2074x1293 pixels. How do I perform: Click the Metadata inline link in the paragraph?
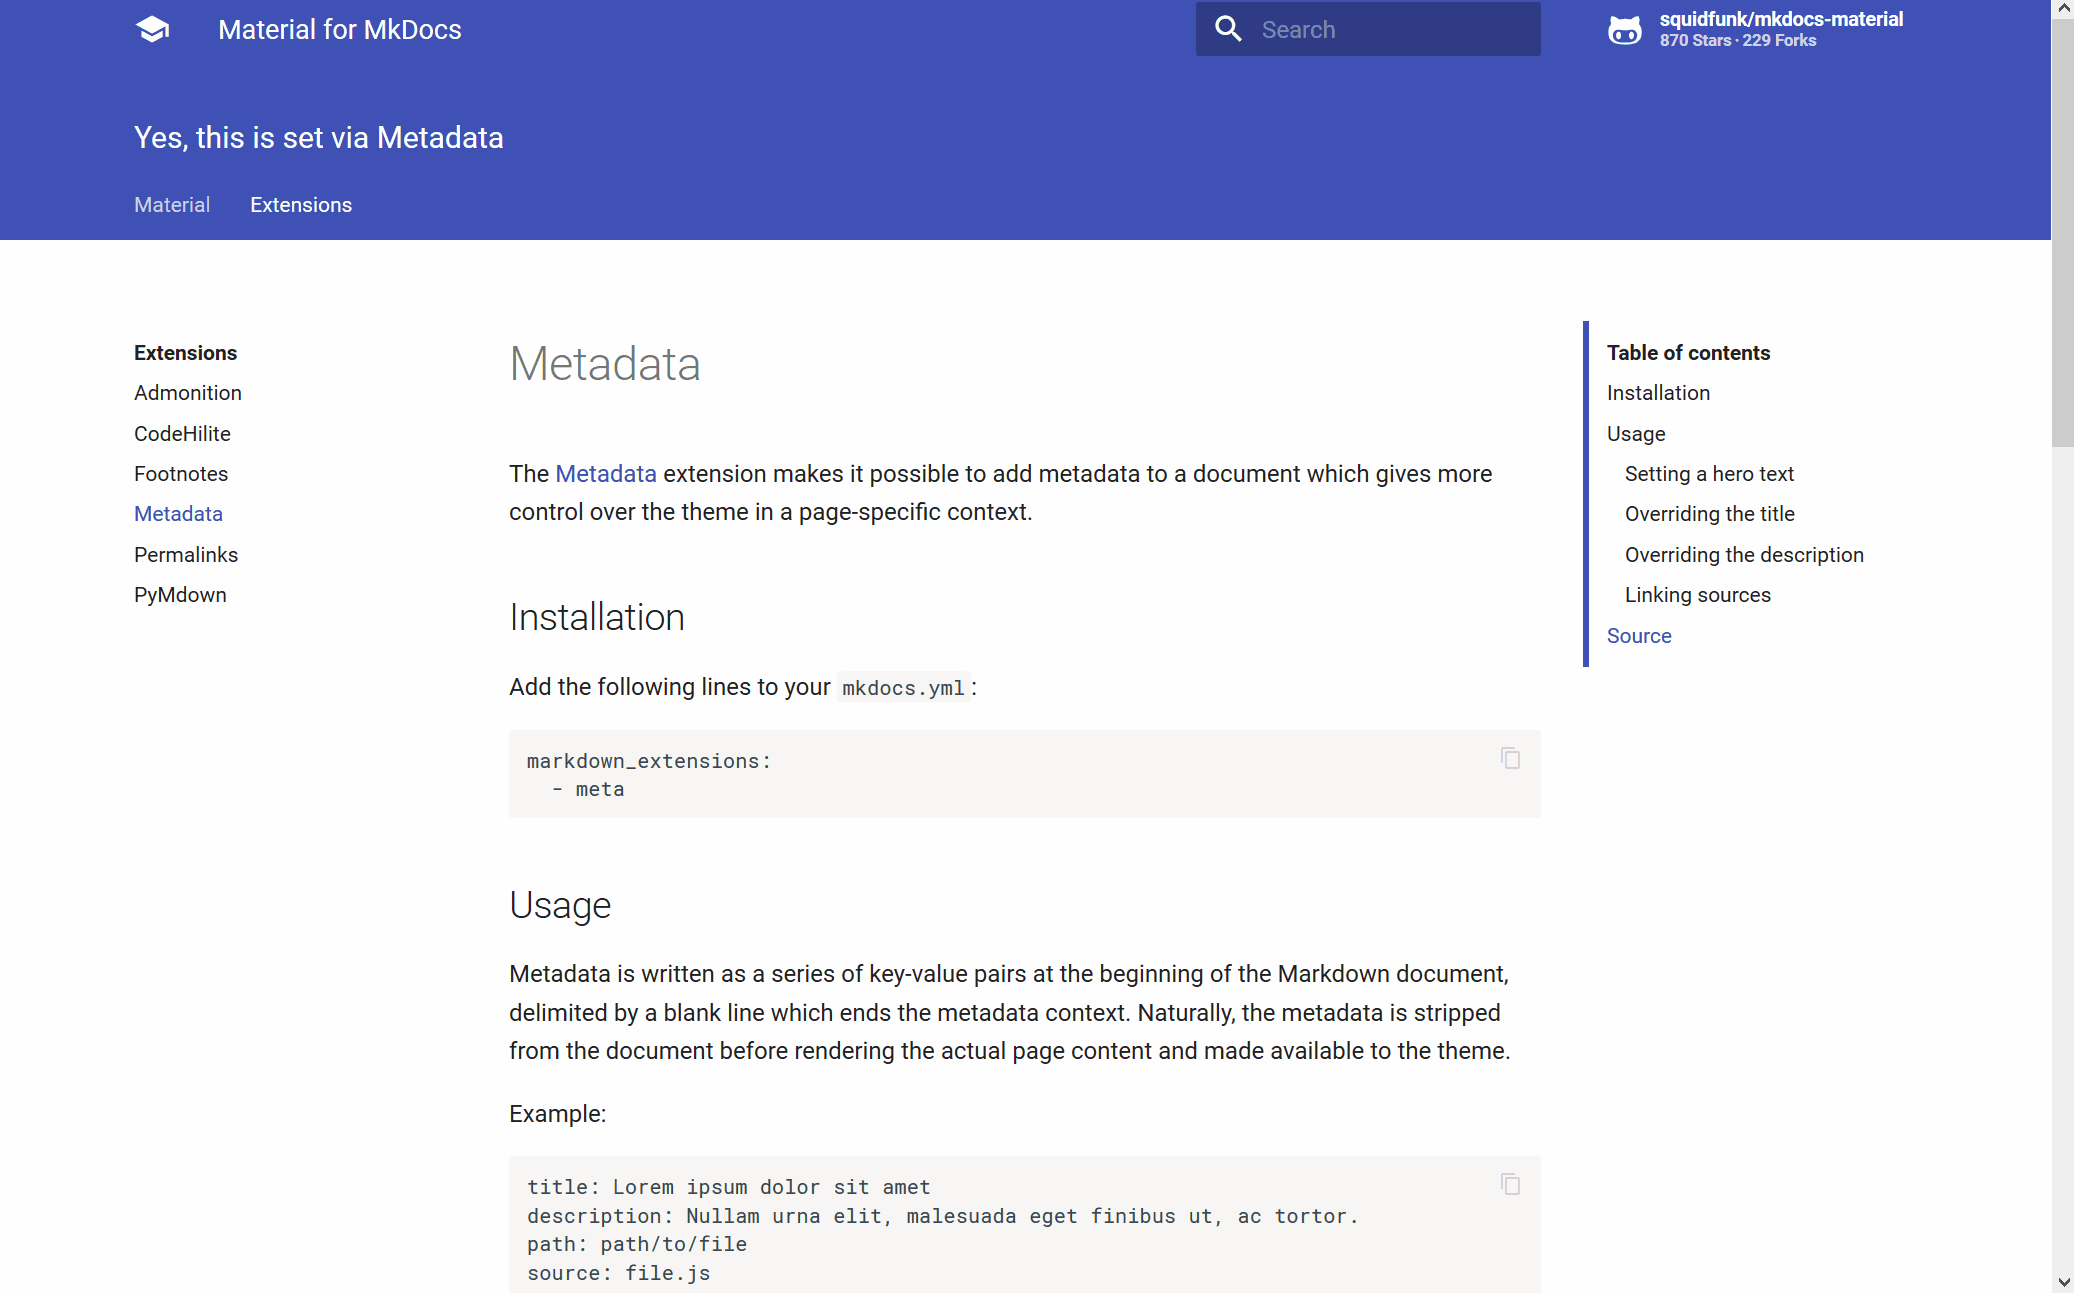(x=605, y=473)
